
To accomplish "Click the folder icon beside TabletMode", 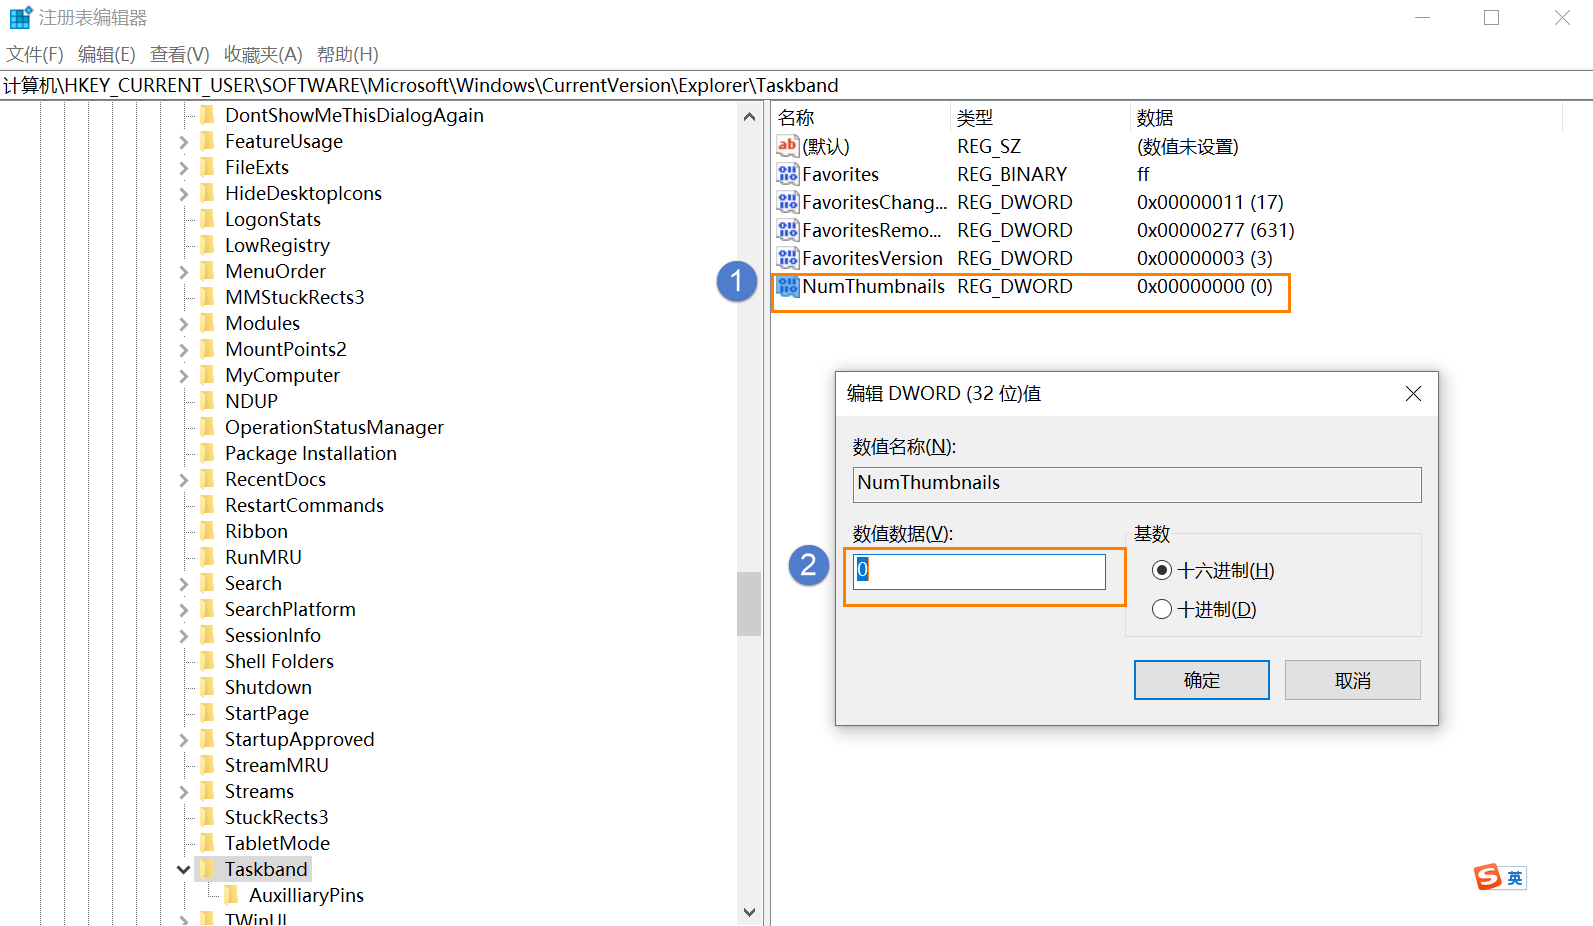I will coord(208,843).
